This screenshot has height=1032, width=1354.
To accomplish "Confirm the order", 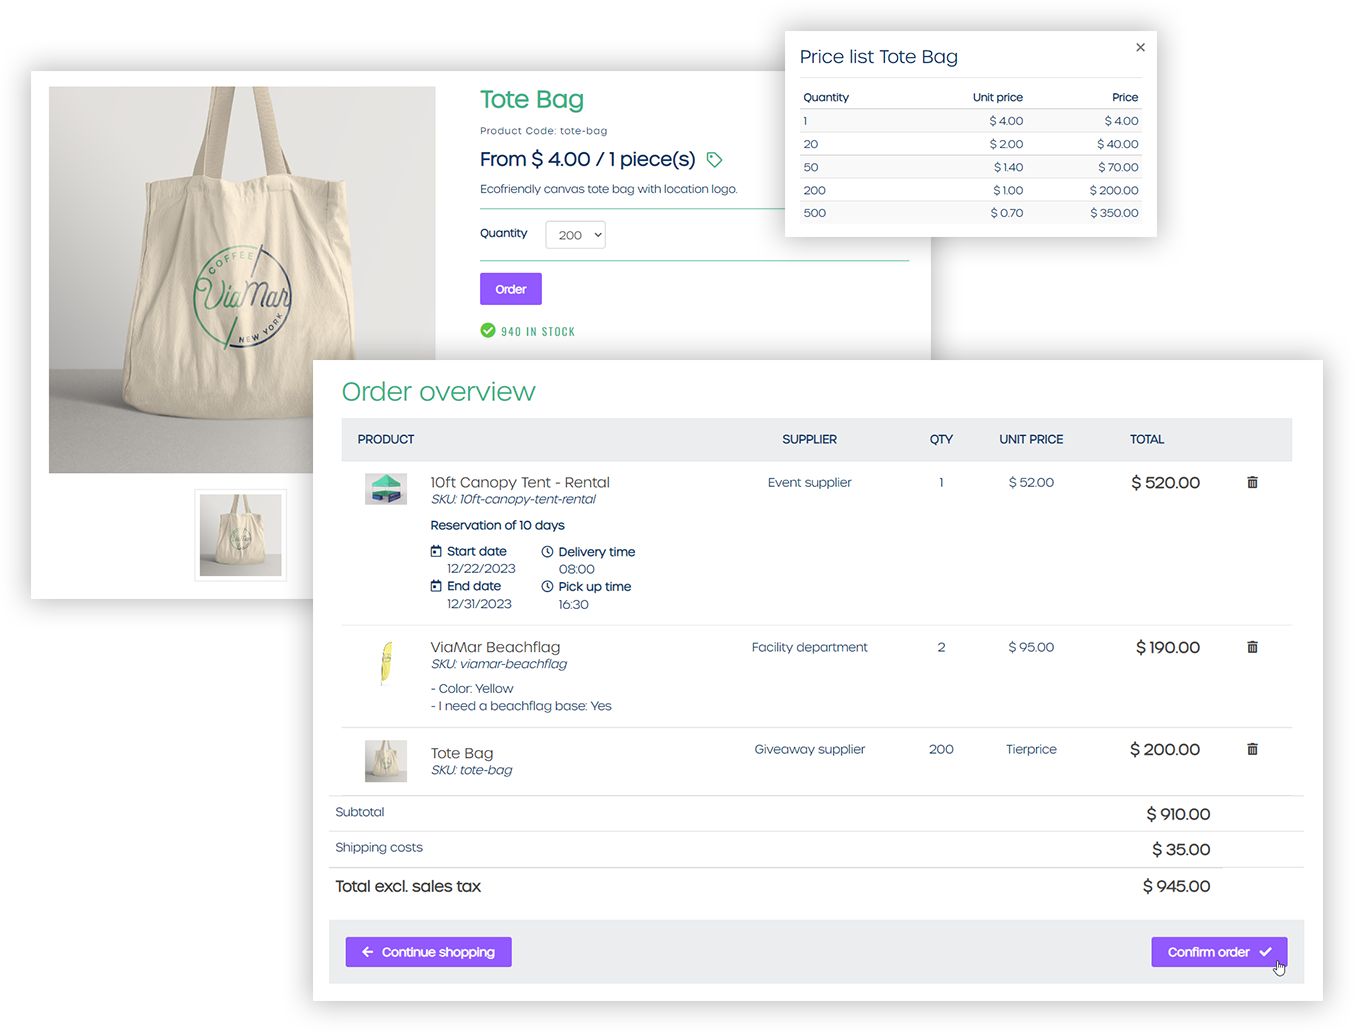I will [x=1219, y=952].
